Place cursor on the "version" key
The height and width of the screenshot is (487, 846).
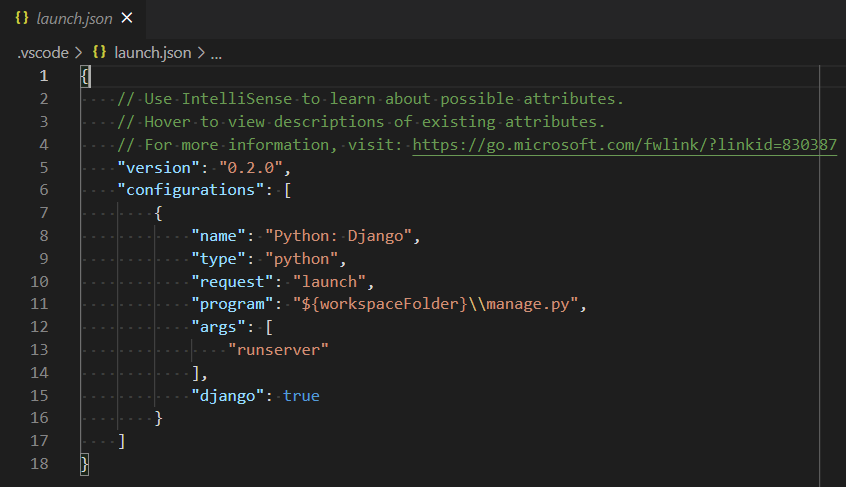159,168
